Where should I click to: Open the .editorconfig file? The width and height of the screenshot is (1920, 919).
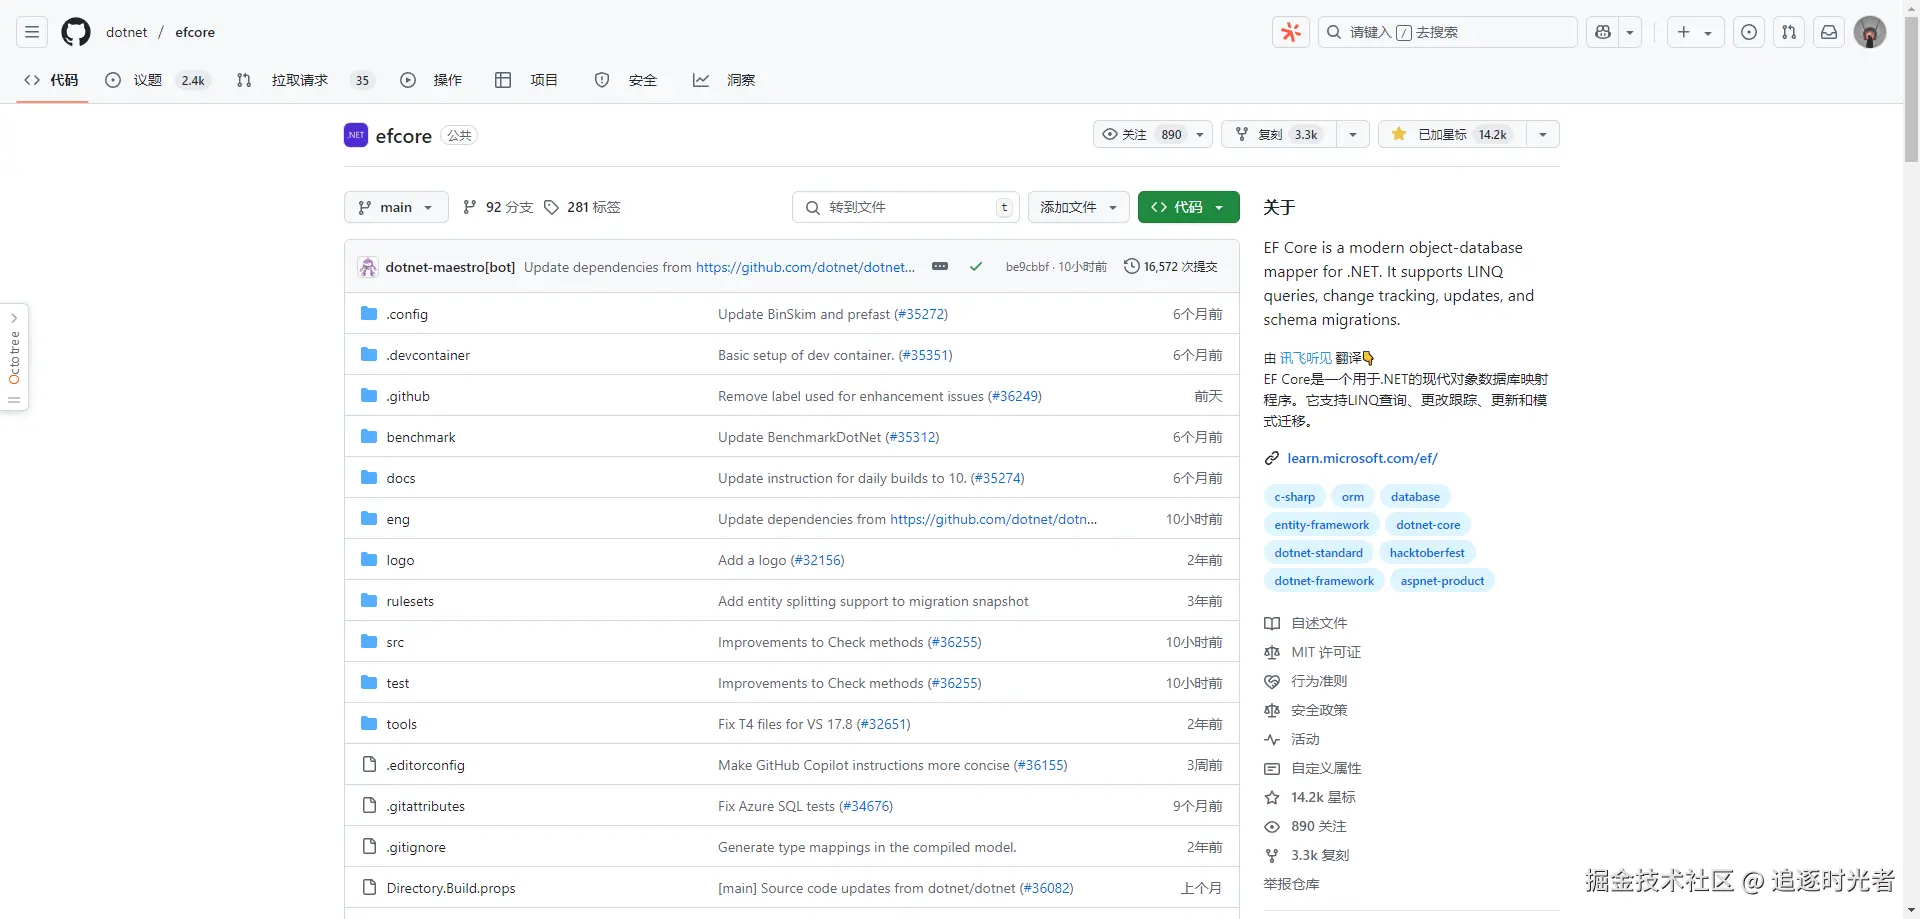coord(426,765)
